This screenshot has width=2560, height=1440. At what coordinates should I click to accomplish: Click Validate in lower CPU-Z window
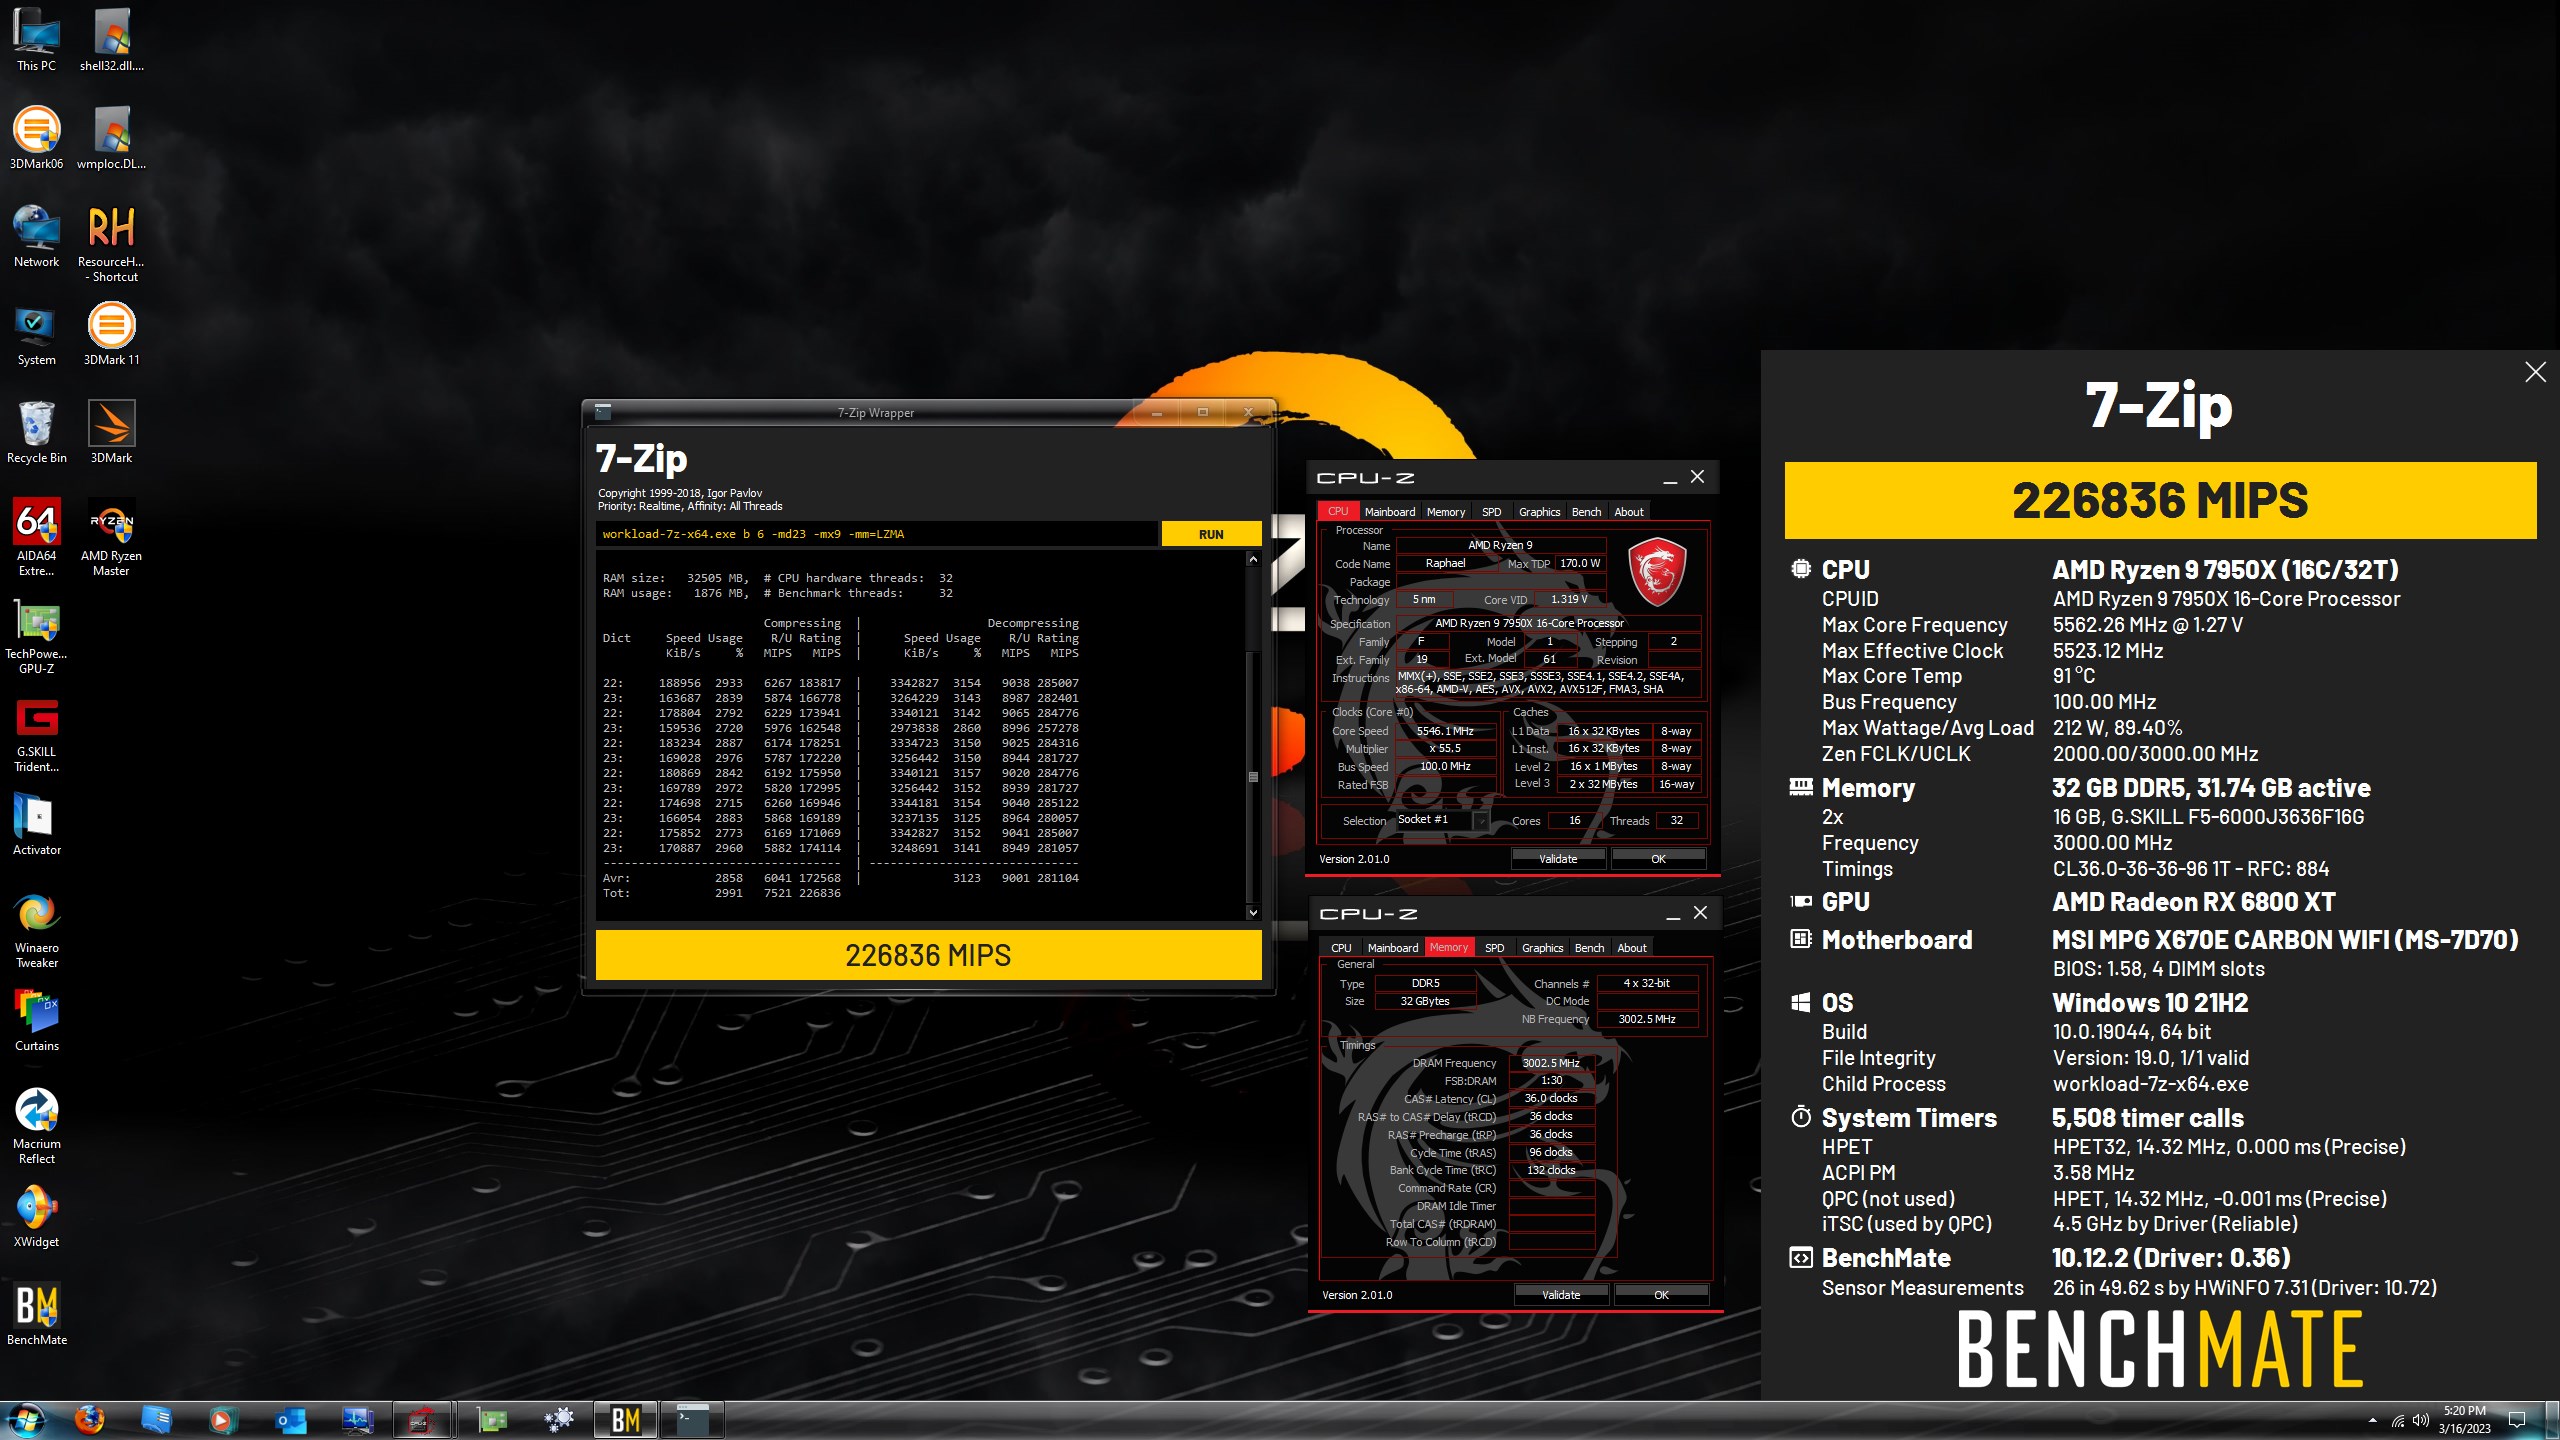tap(1561, 1295)
